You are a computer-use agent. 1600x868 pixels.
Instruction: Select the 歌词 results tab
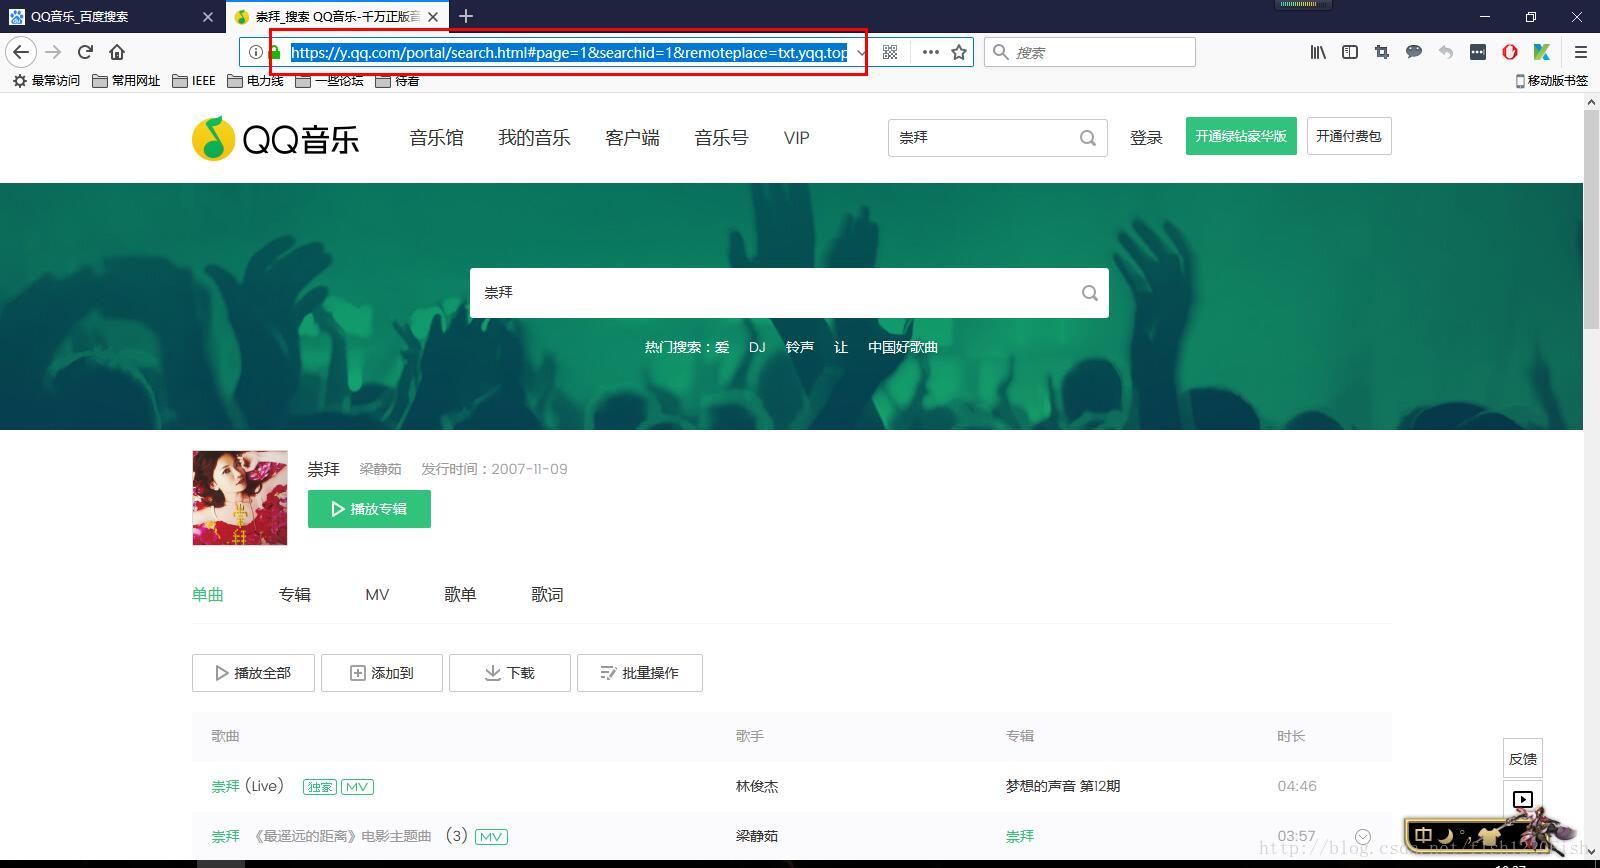[547, 594]
